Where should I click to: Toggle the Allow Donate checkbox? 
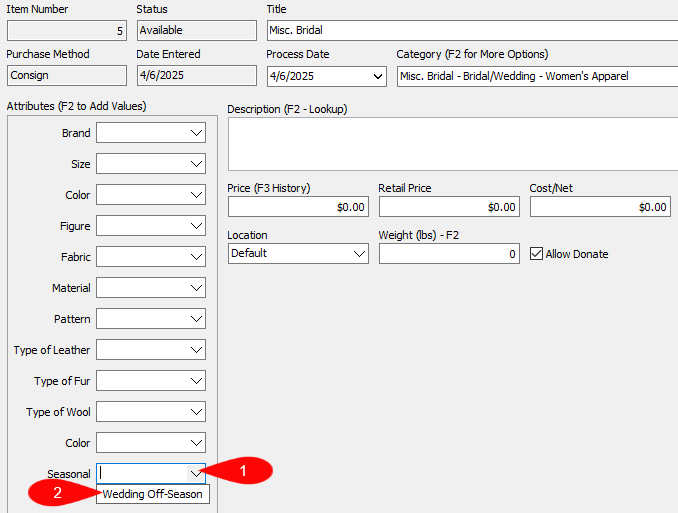point(536,253)
